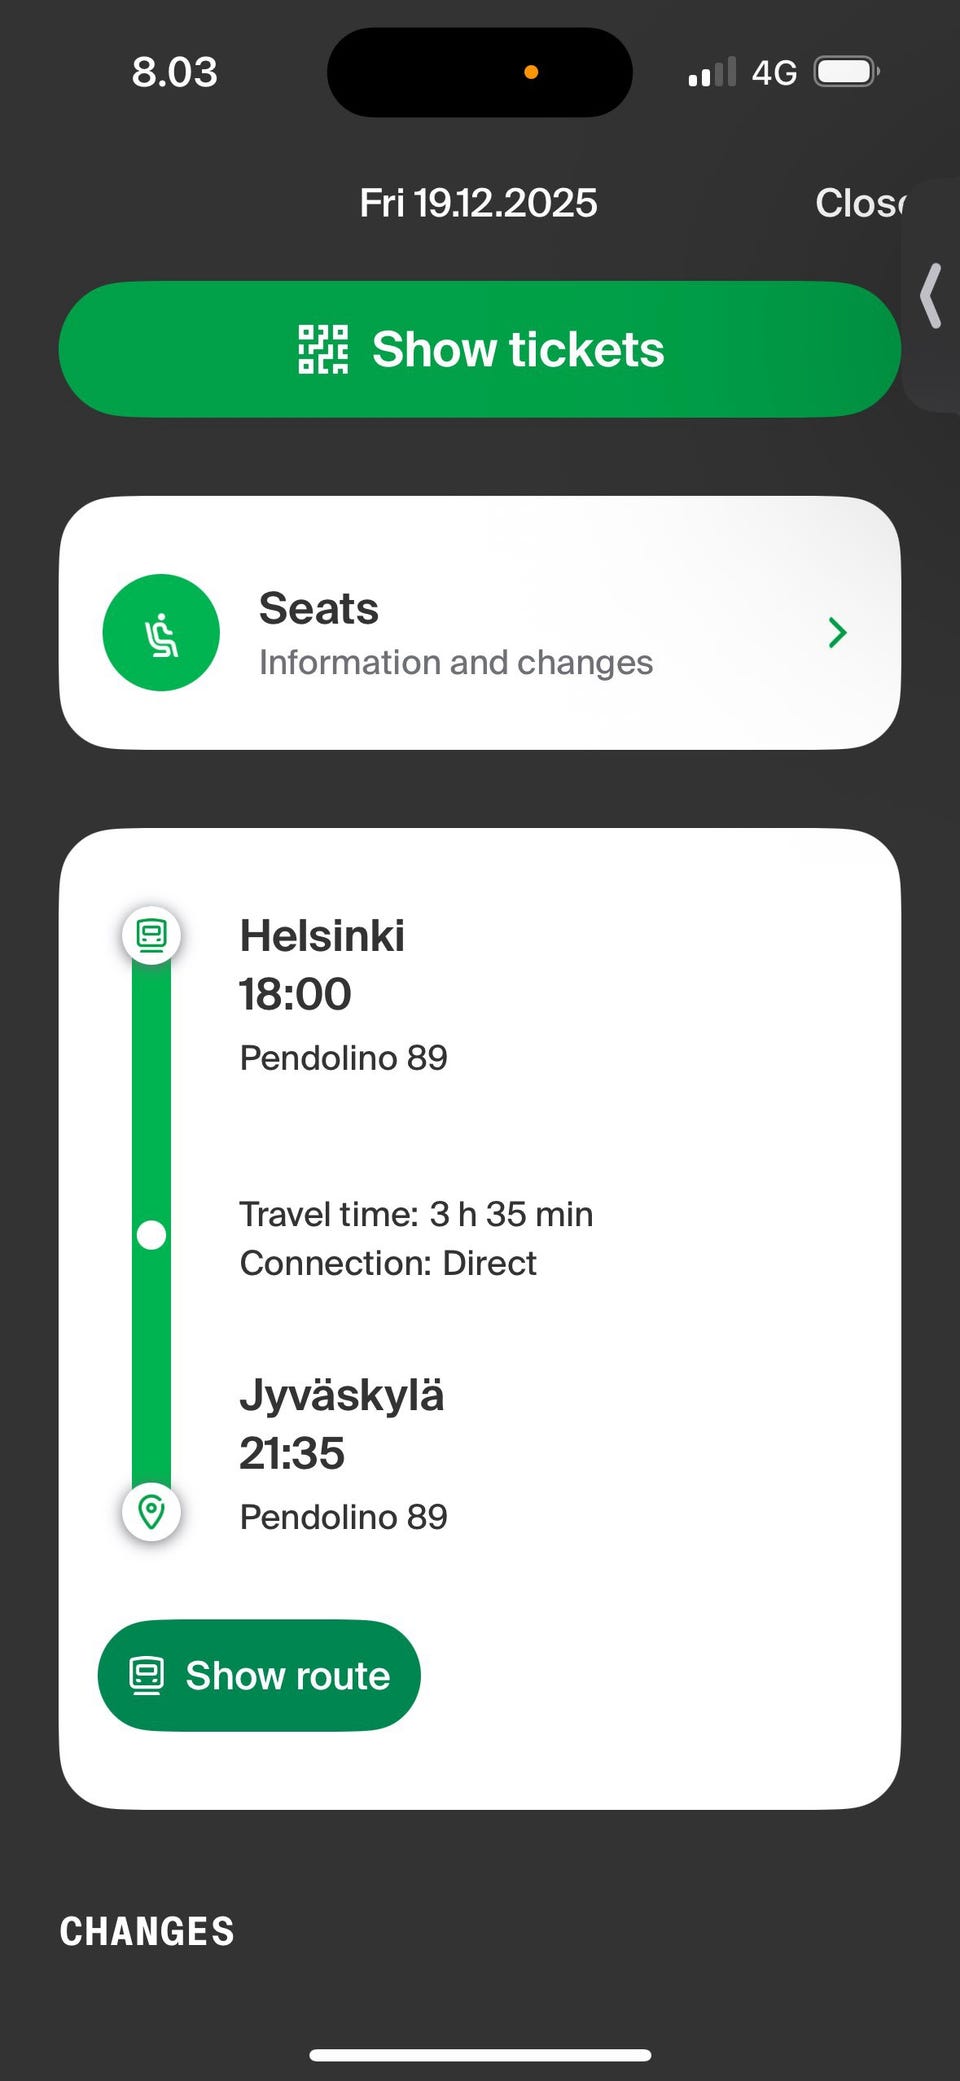960x2081 pixels.
Task: Tap the battery icon in status bar
Action: pos(846,72)
